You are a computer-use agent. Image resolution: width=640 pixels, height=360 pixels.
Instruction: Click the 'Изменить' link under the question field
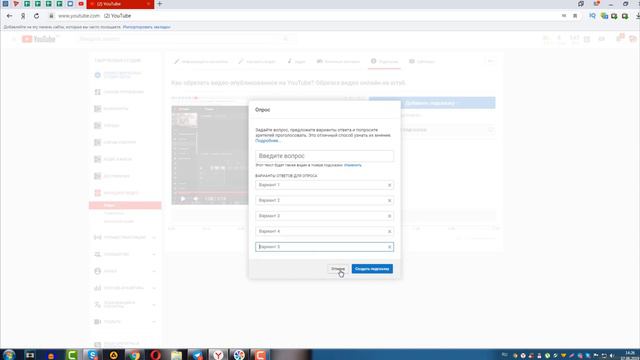(x=353, y=165)
